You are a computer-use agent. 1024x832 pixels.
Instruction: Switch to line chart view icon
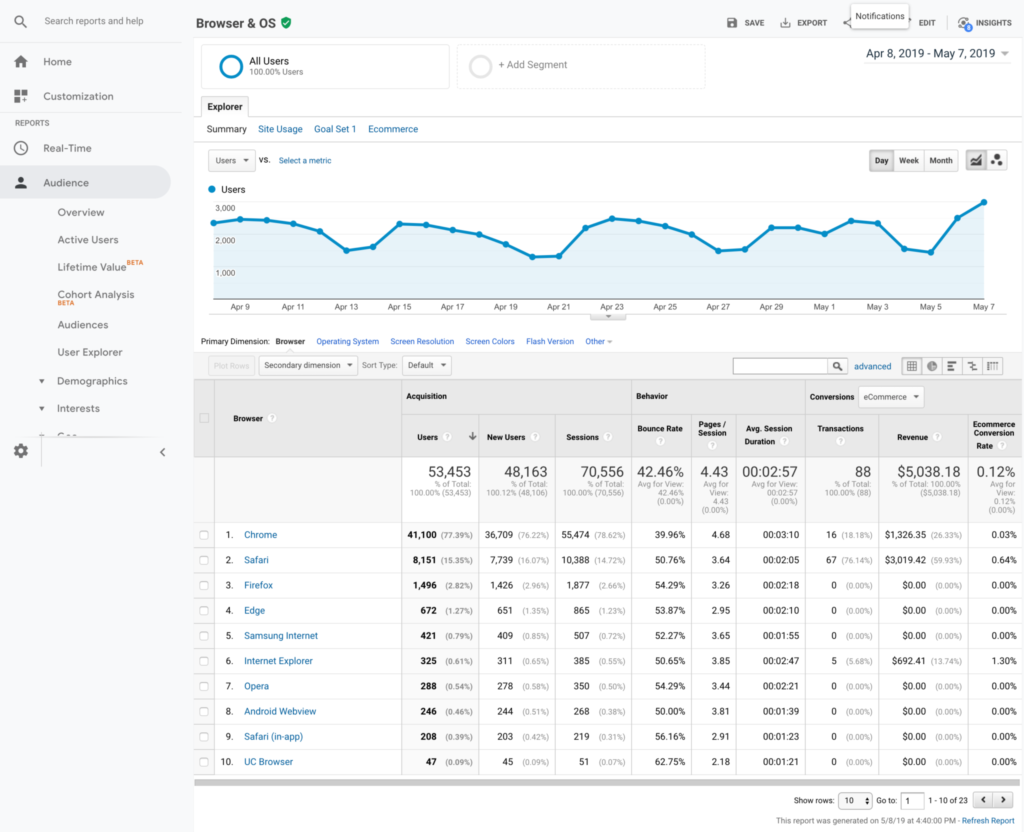pos(976,161)
